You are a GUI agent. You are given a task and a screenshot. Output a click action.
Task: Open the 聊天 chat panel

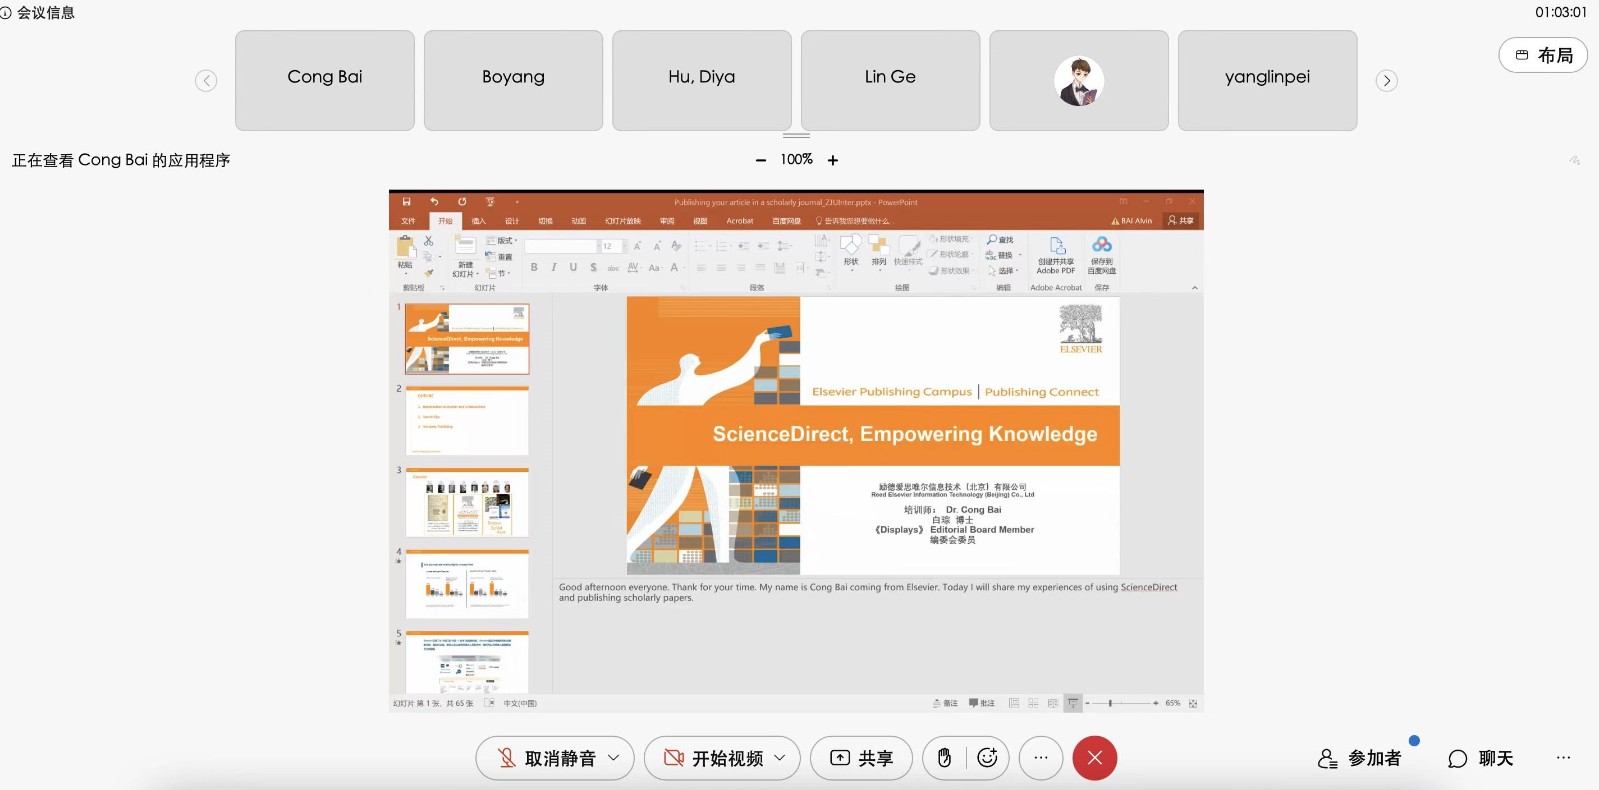tap(1481, 758)
